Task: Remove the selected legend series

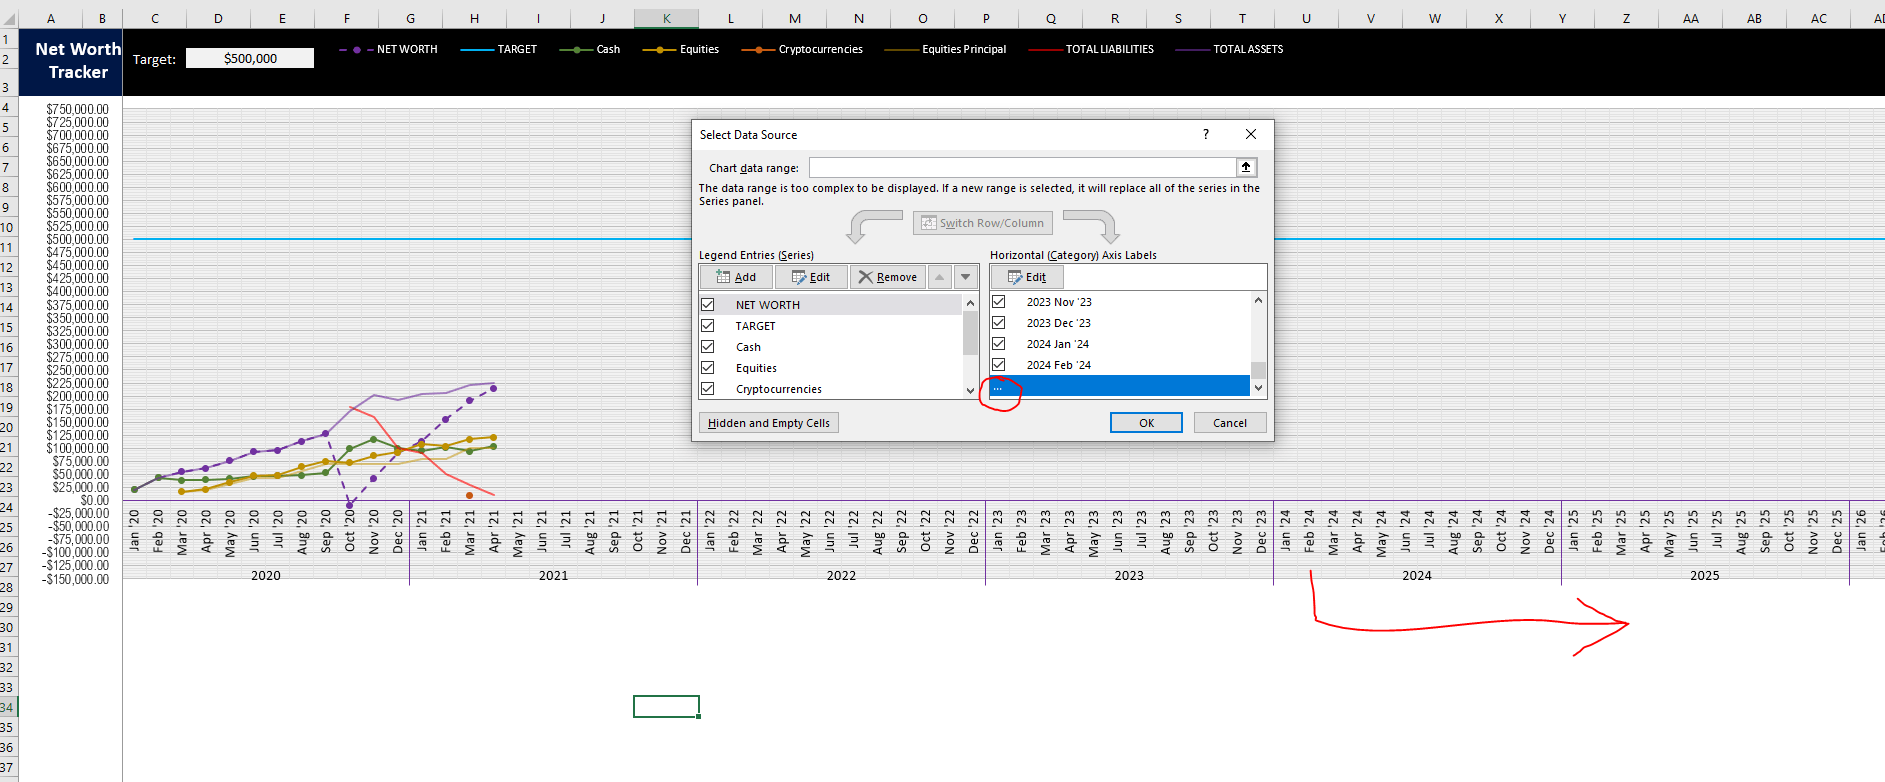Action: tap(888, 277)
